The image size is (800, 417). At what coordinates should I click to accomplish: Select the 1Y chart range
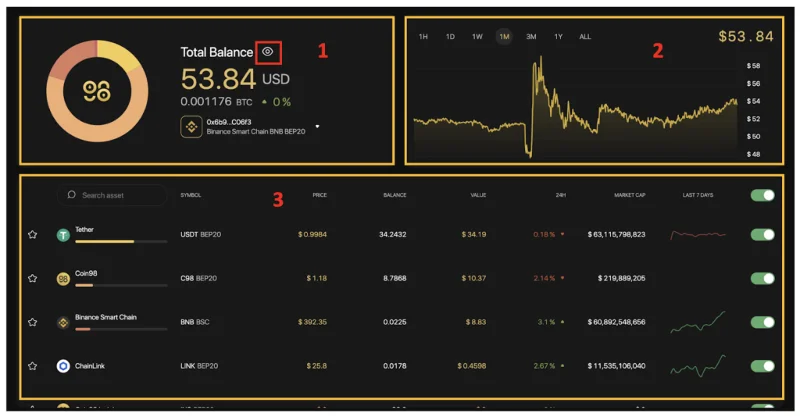[558, 36]
